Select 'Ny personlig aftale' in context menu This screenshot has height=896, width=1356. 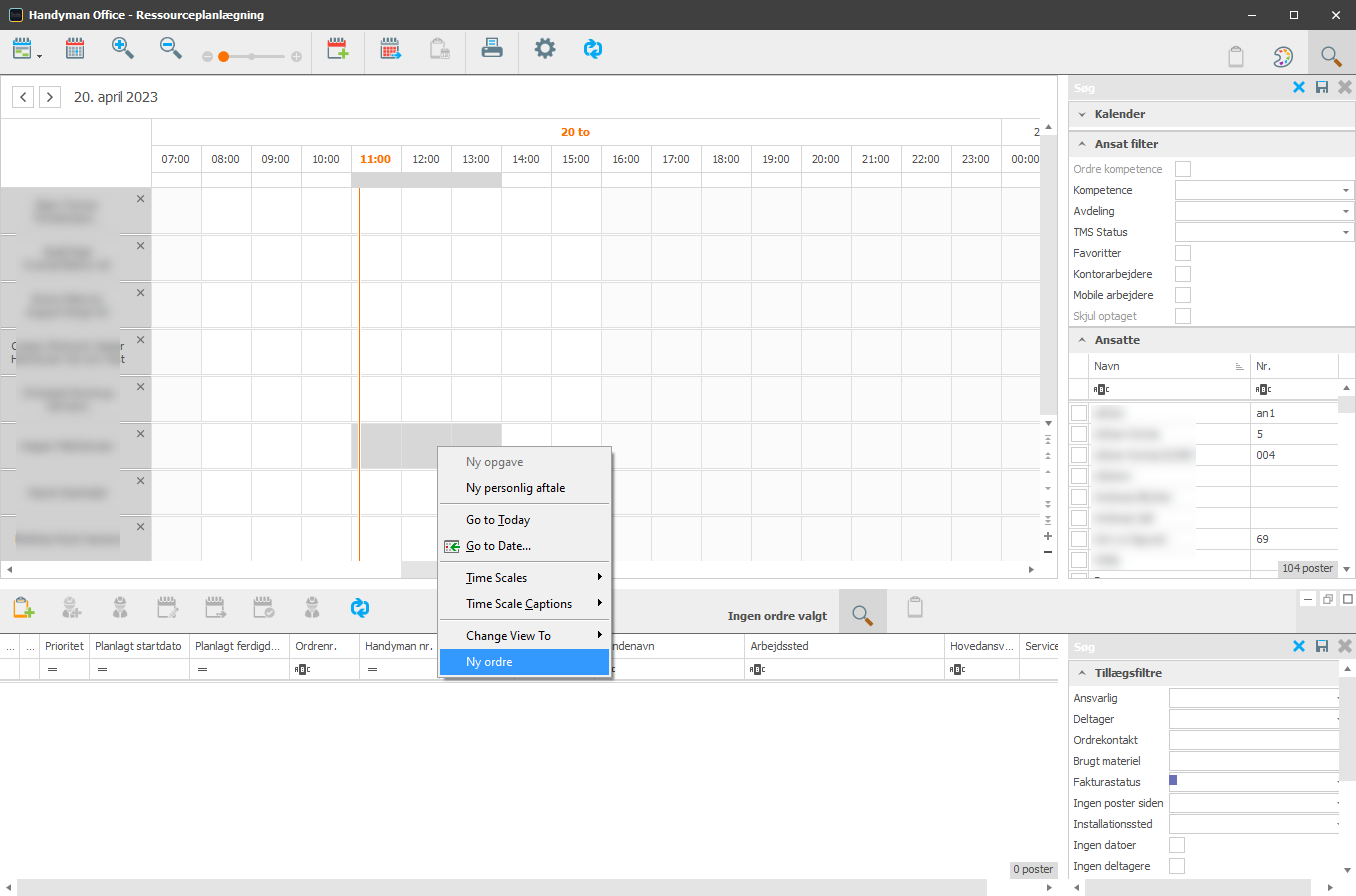(525, 488)
